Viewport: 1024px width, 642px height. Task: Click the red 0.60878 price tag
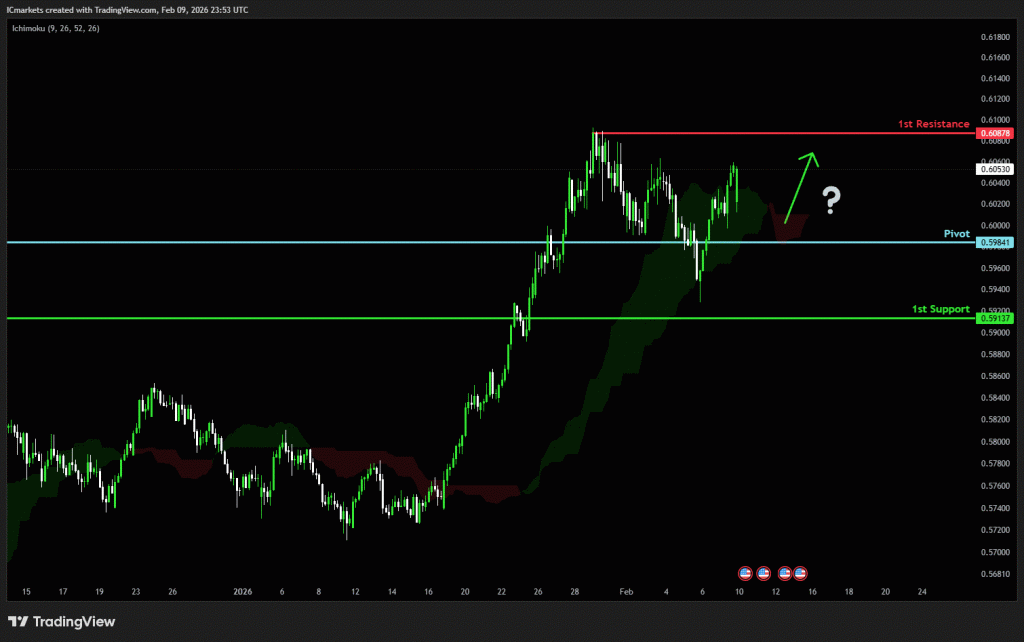pyautogui.click(x=994, y=133)
